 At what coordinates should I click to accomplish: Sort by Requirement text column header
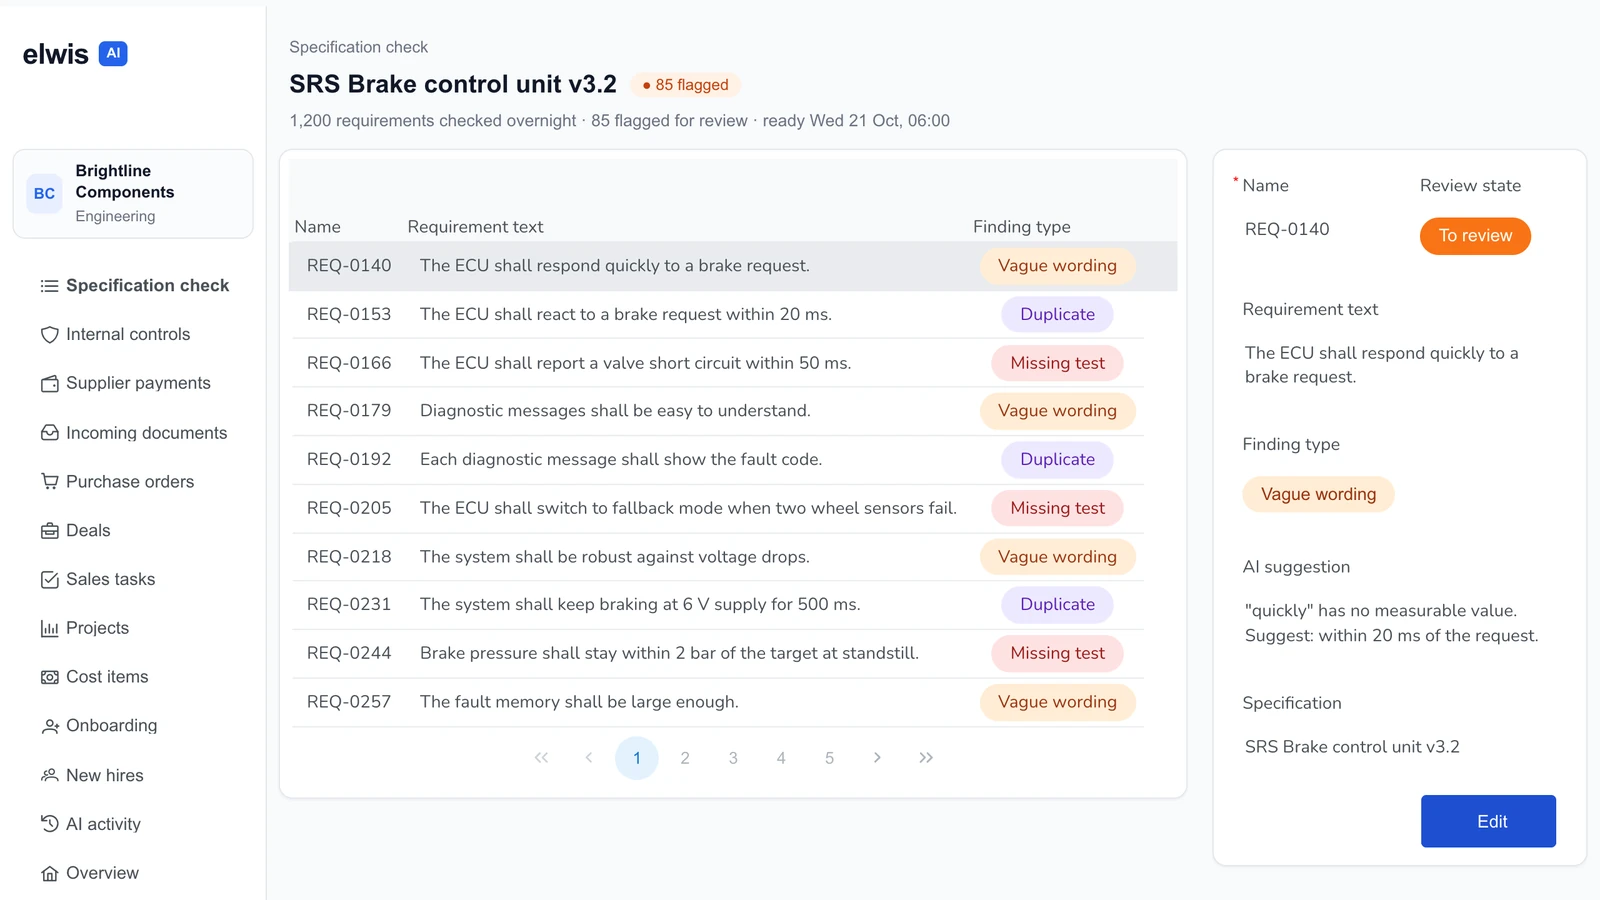point(475,227)
